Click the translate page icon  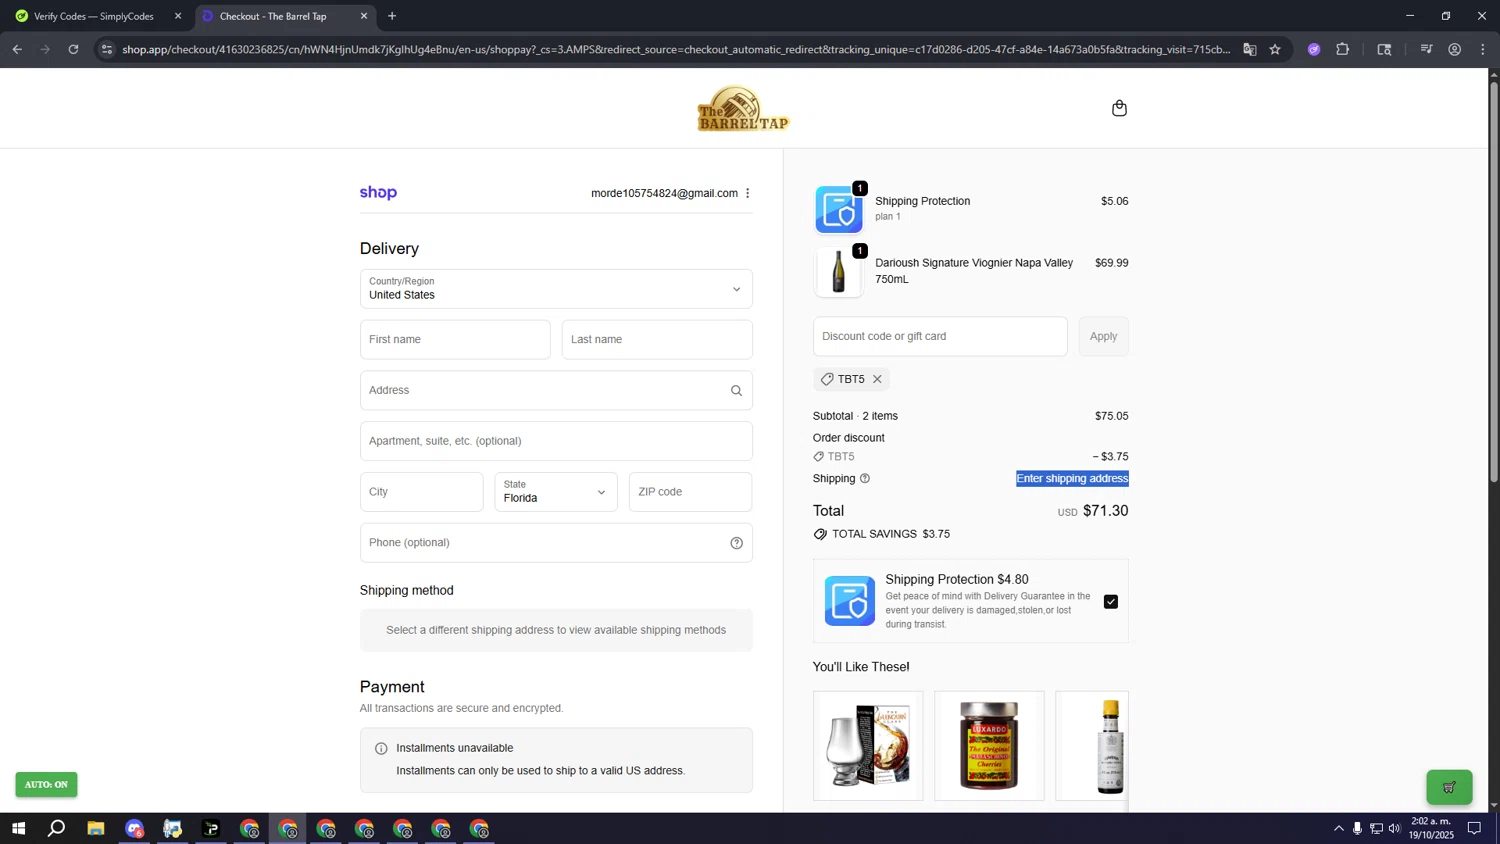coord(1249,49)
